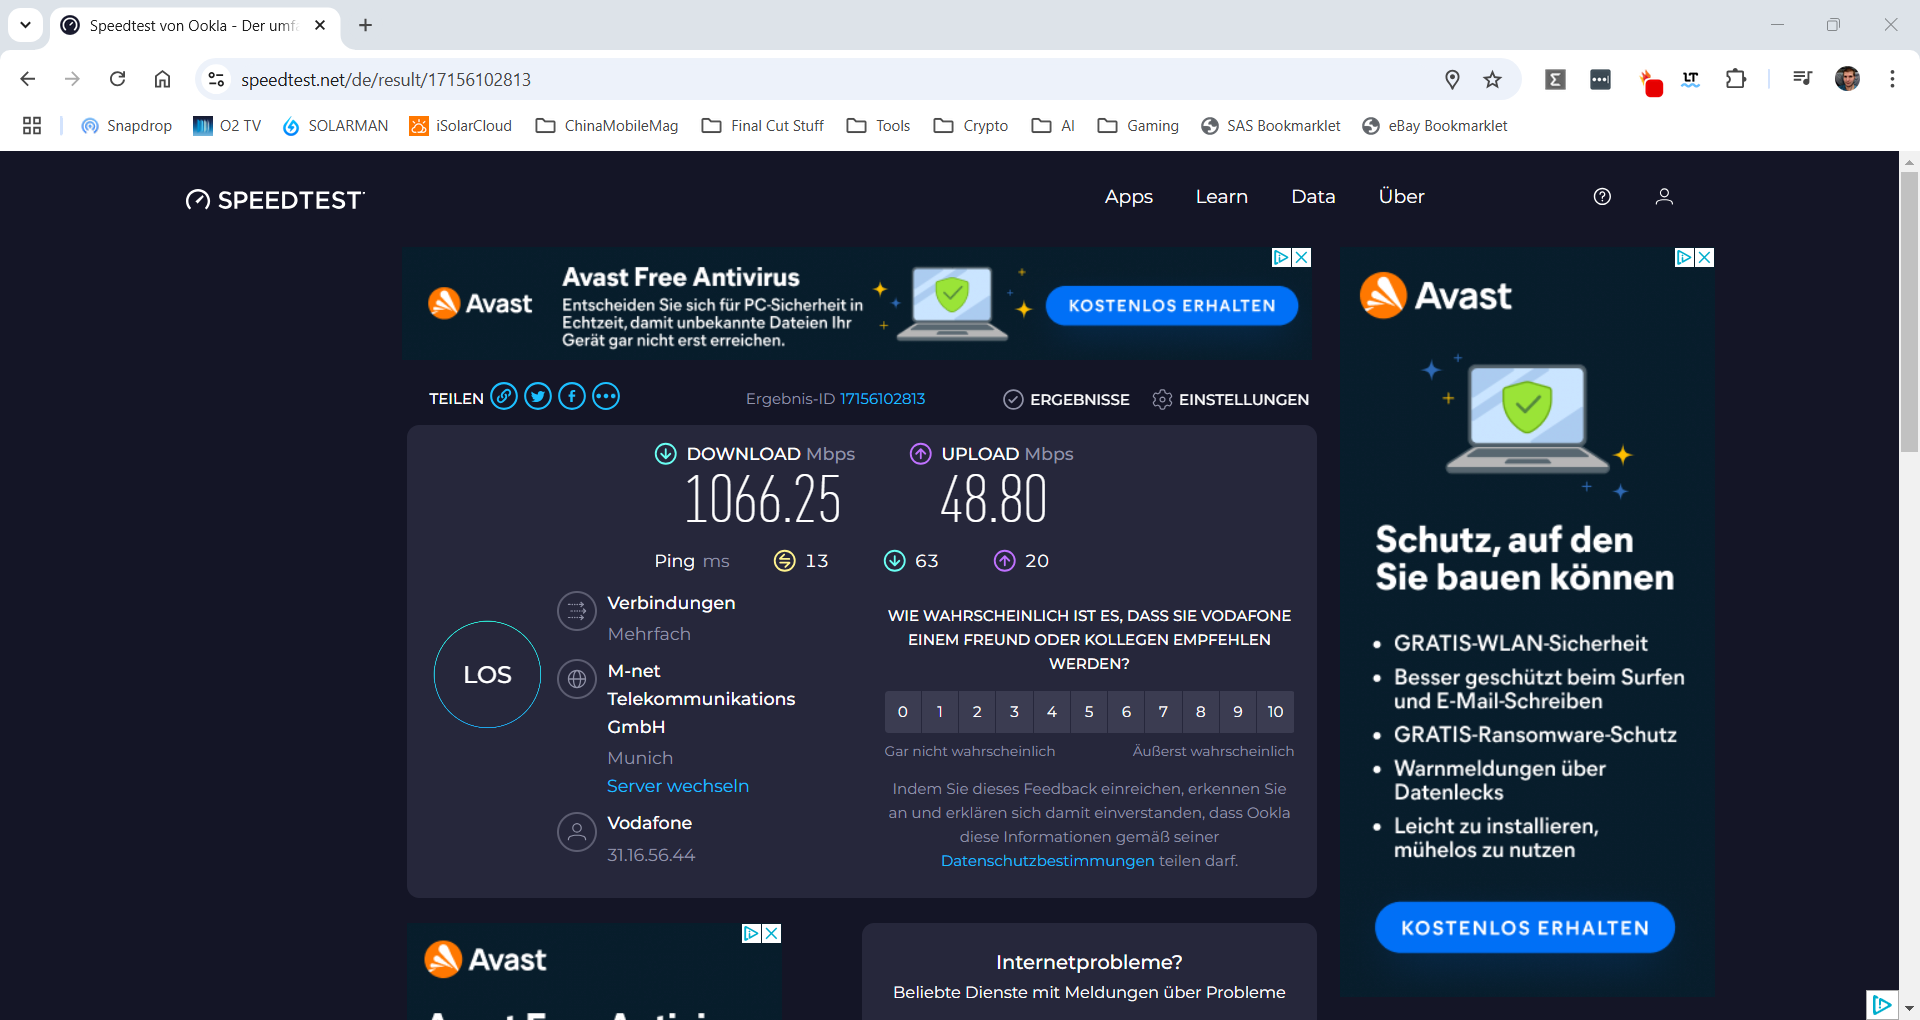Open the Datenschutzbestimmungen link

1047,861
